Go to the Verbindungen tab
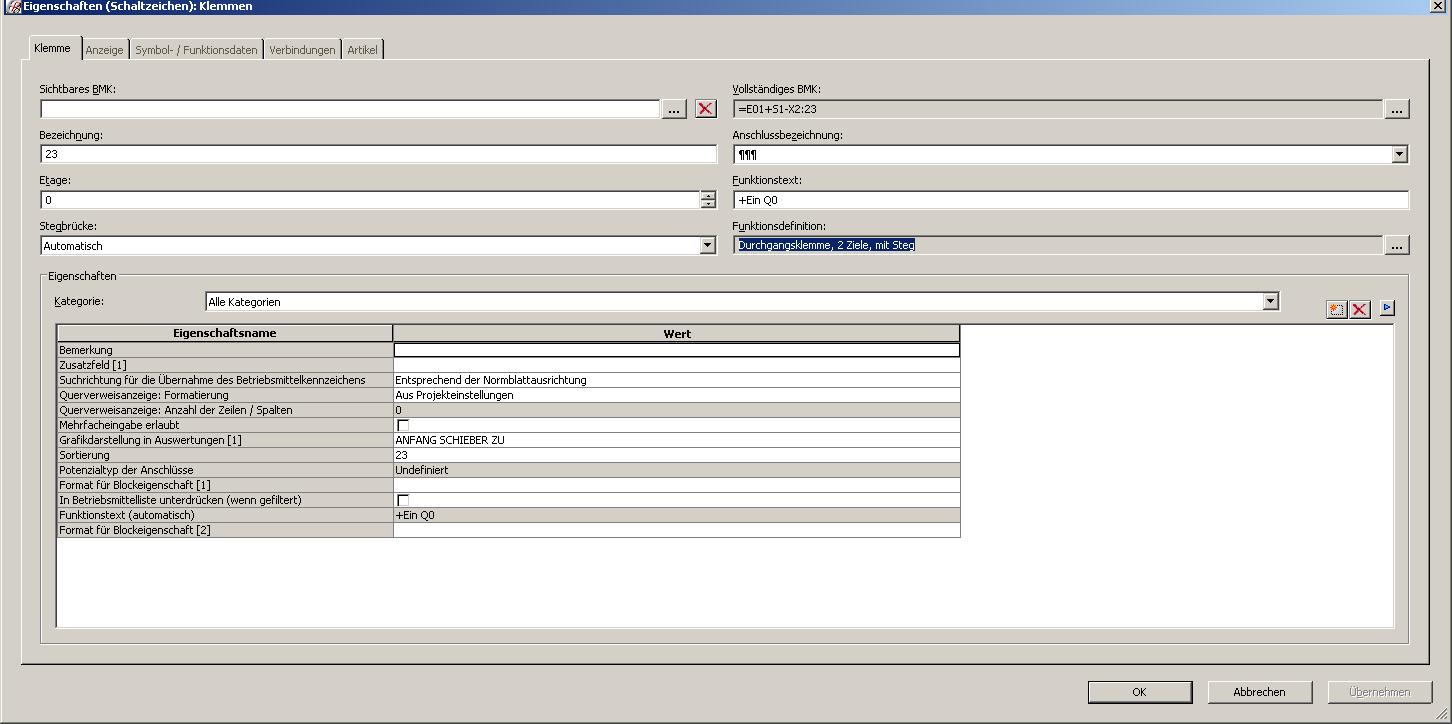The height and width of the screenshot is (724, 1452). [302, 49]
